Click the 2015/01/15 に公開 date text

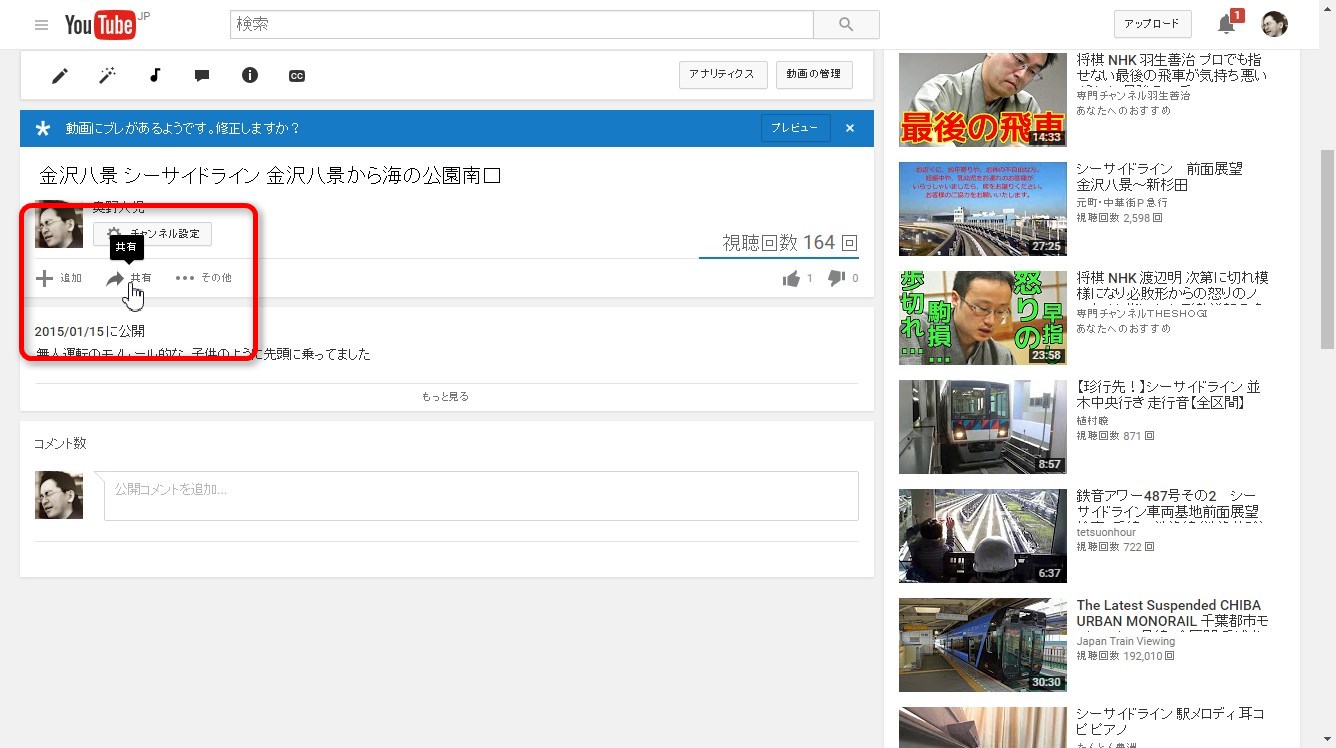point(90,331)
